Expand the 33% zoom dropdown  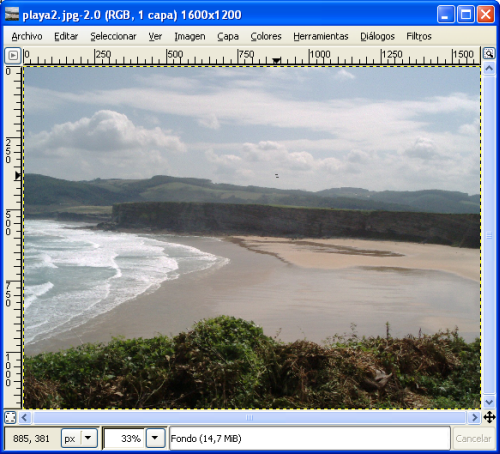(x=155, y=438)
